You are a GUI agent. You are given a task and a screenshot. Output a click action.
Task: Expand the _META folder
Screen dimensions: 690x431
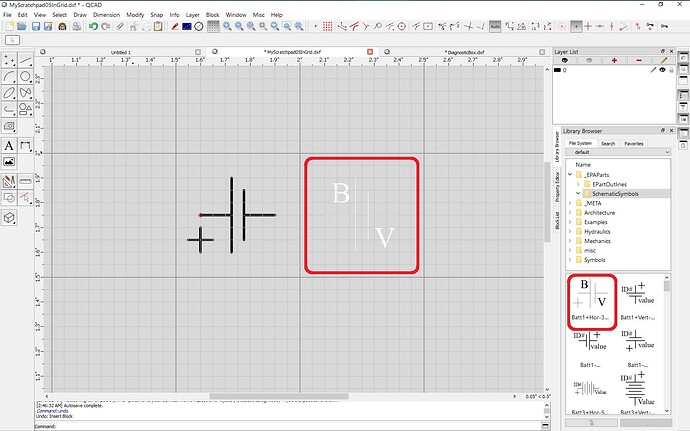(x=570, y=203)
